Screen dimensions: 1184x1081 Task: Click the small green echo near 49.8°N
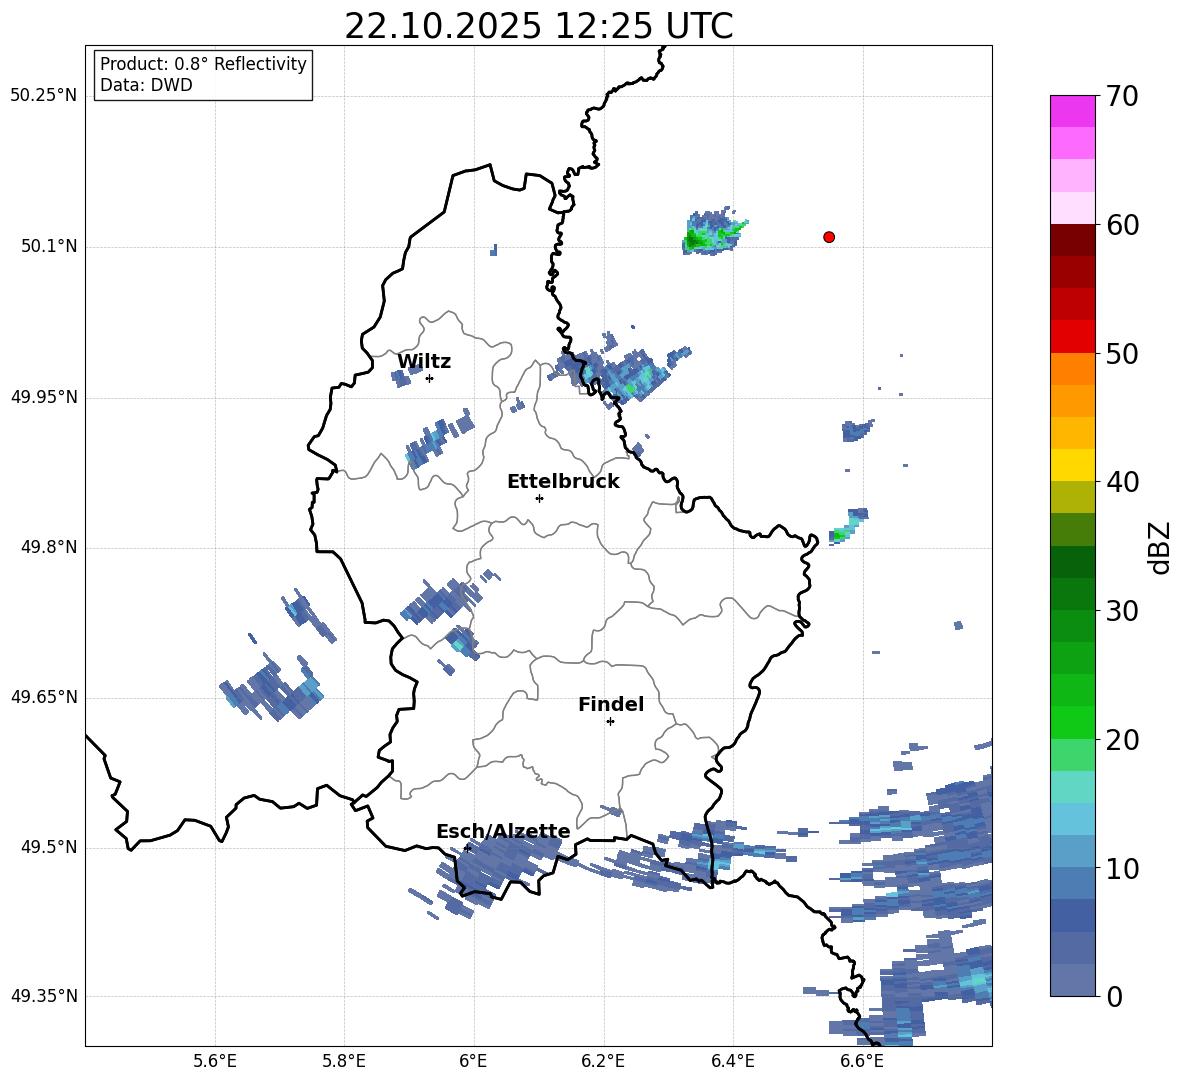pyautogui.click(x=842, y=534)
